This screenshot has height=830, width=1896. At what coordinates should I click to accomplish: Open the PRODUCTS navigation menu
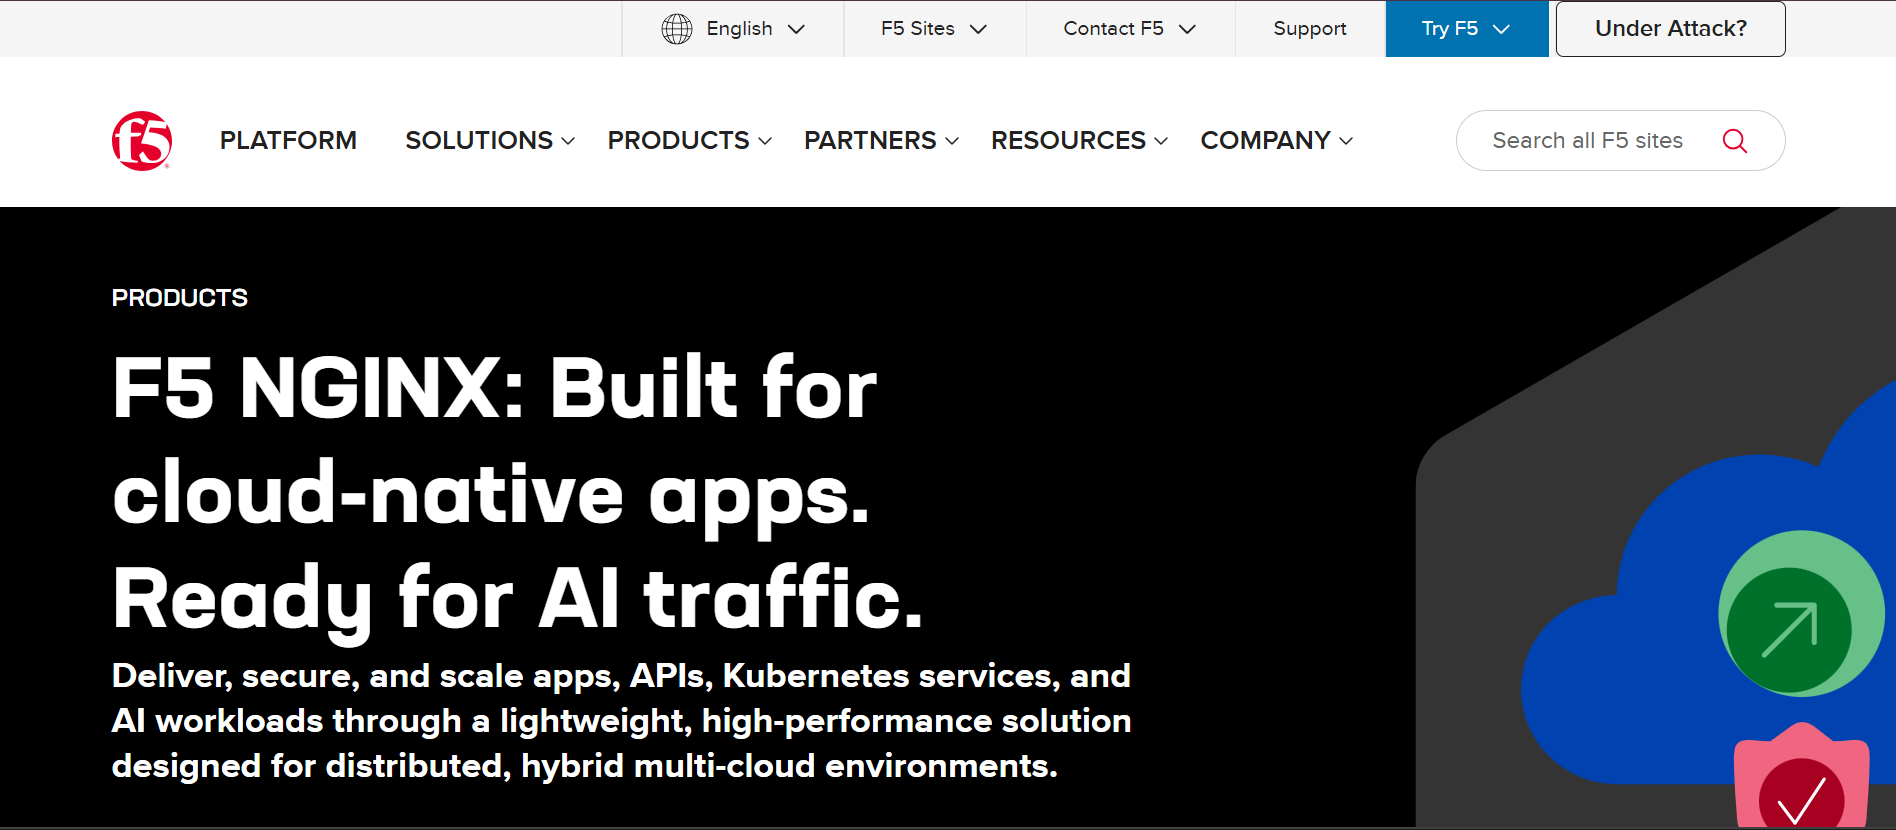678,141
